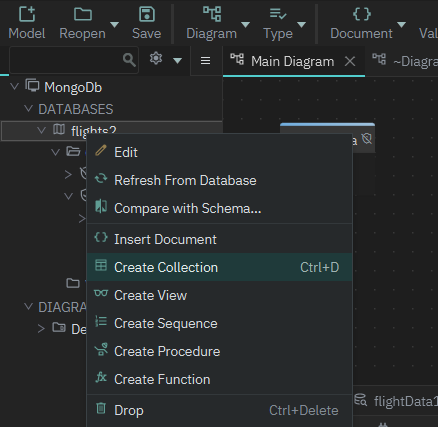Image resolution: width=438 pixels, height=427 pixels.
Task: Click the flightData1 collection search icon
Action: click(x=360, y=400)
